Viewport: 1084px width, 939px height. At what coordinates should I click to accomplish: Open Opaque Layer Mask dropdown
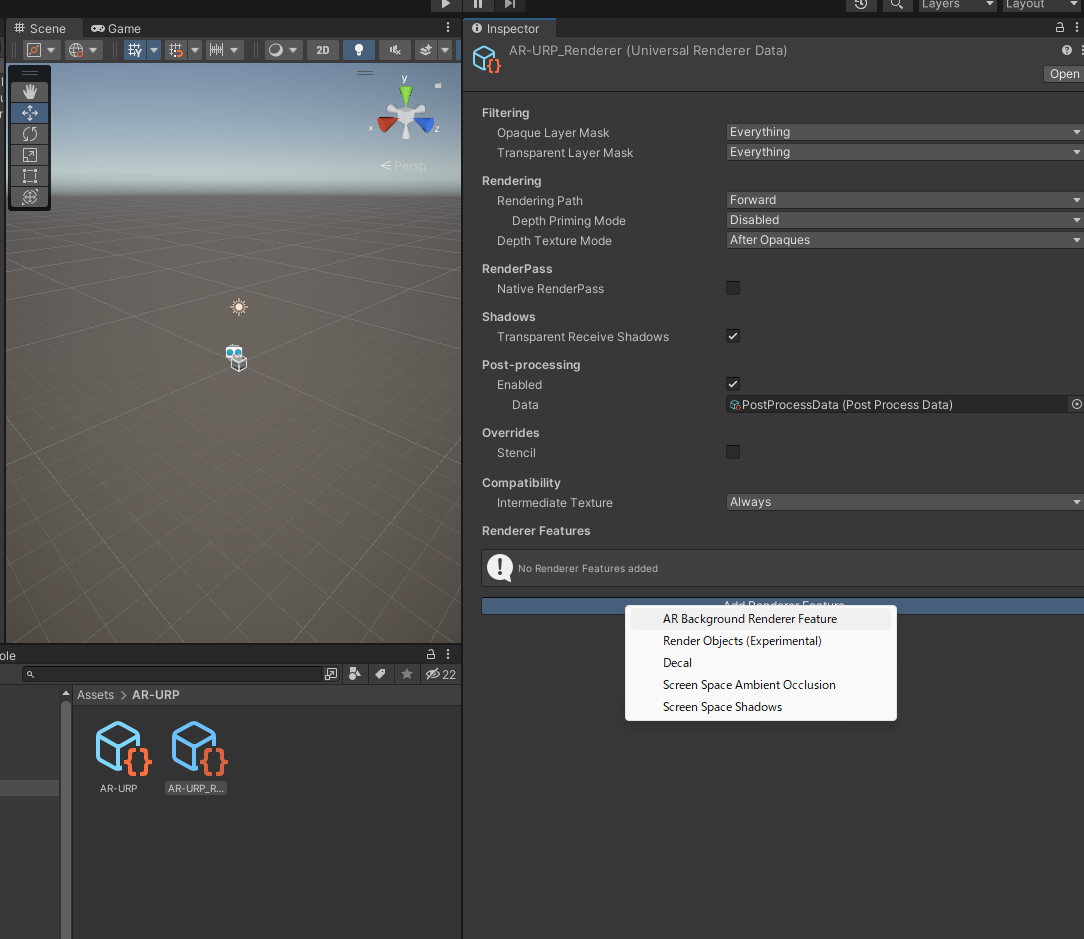(905, 132)
